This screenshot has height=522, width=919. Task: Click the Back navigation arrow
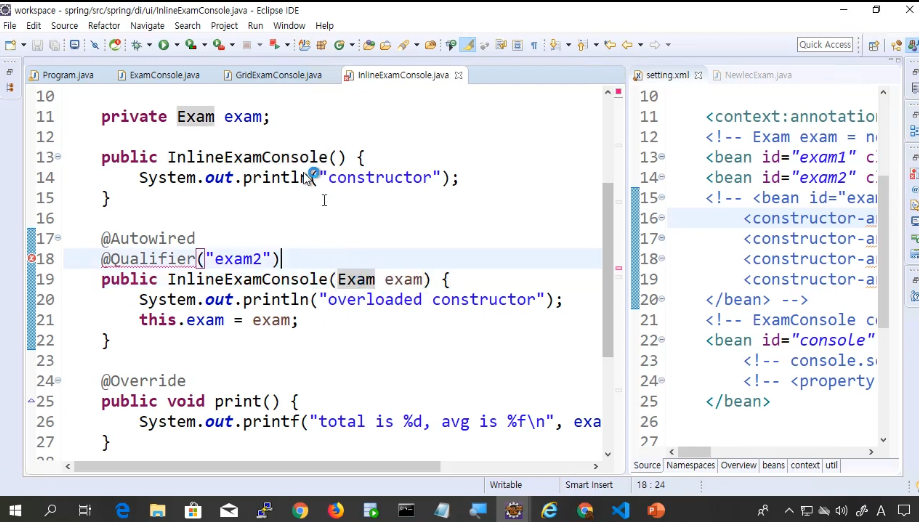pyautogui.click(x=627, y=45)
